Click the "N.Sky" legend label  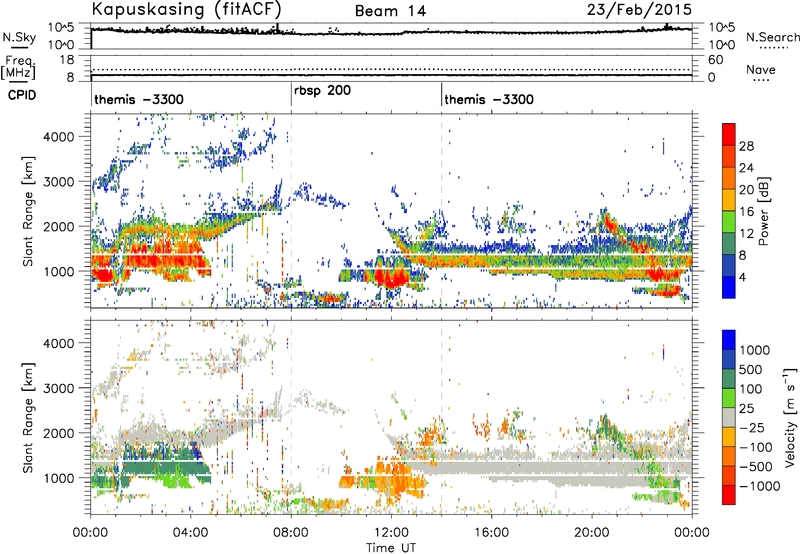pyautogui.click(x=19, y=38)
